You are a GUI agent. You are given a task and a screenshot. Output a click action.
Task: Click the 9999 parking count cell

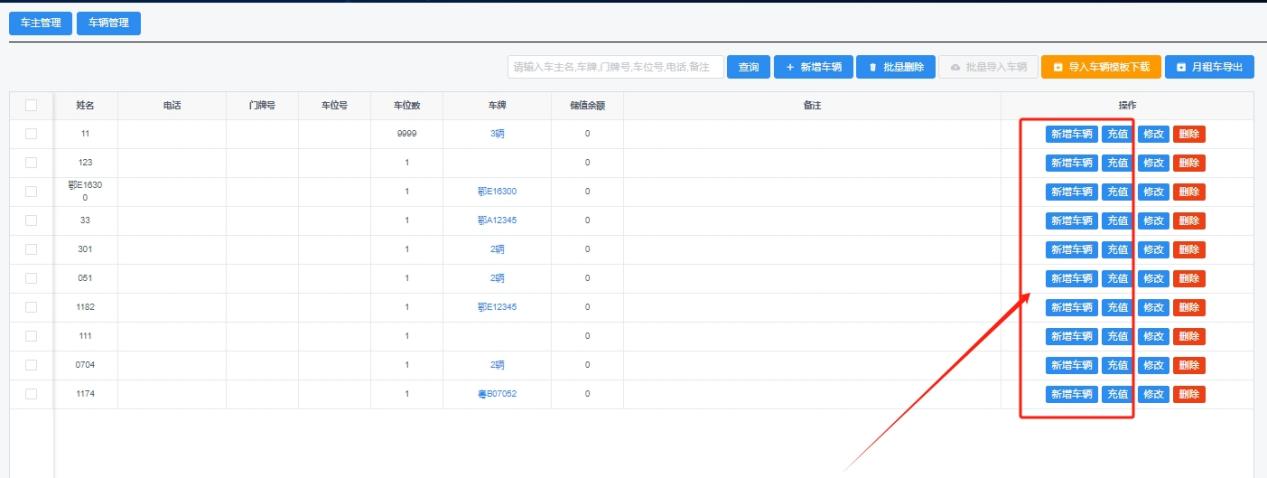click(407, 133)
